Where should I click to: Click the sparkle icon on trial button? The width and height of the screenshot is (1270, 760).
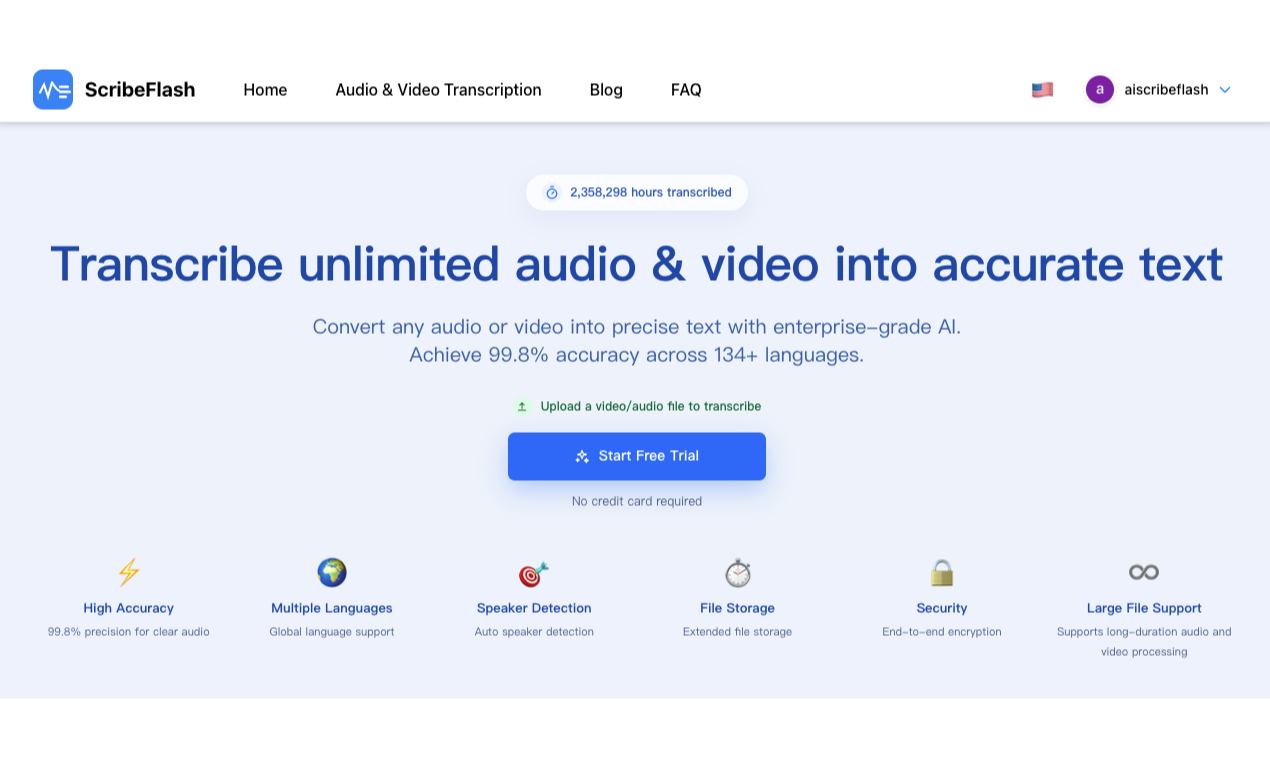point(582,456)
